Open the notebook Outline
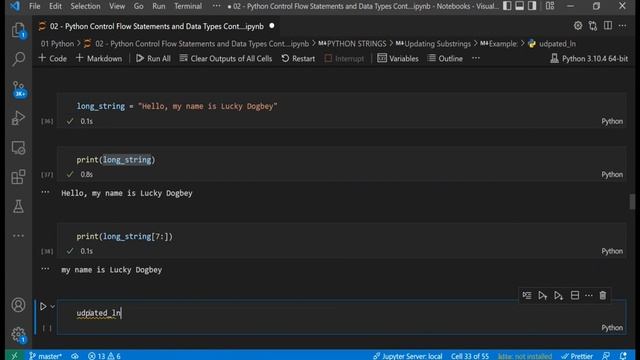Screen dimensions: 640x360 pyautogui.click(x=445, y=58)
